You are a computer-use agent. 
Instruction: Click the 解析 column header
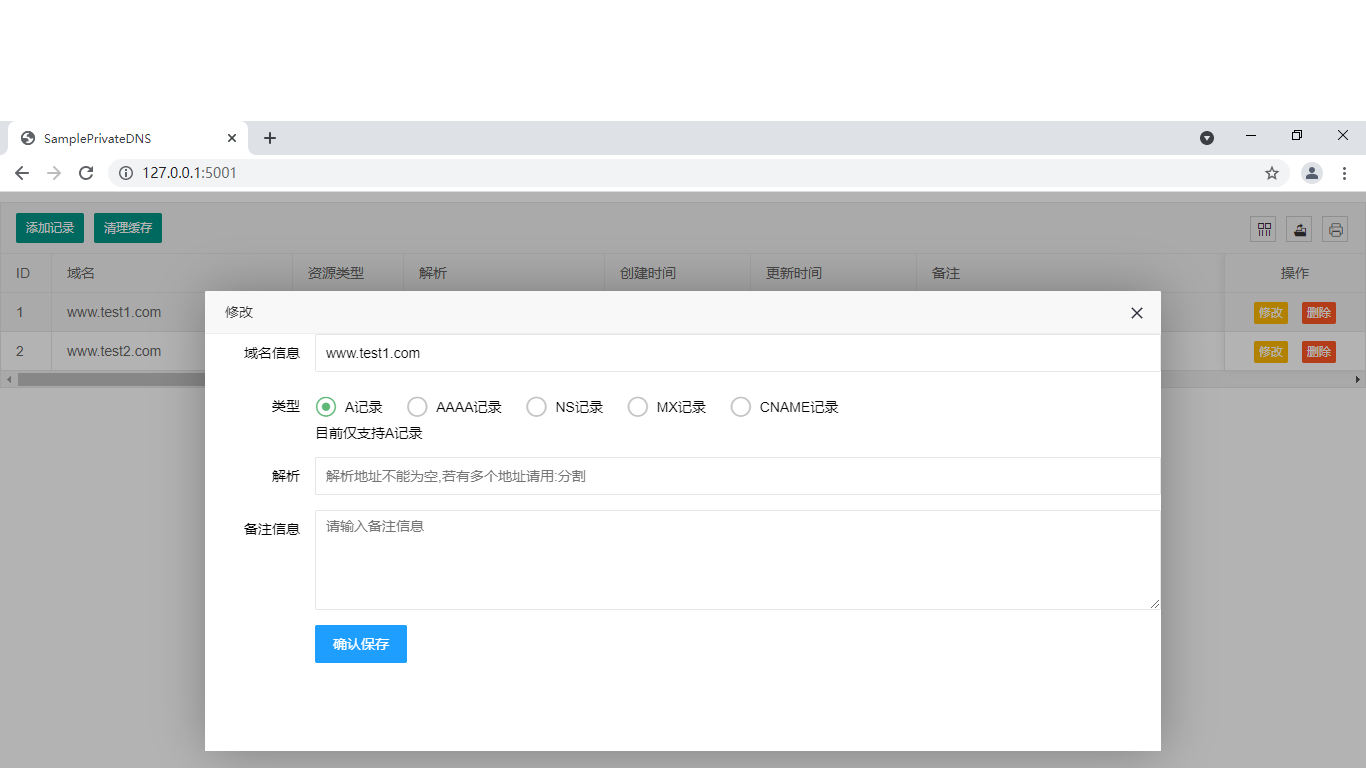(504, 273)
